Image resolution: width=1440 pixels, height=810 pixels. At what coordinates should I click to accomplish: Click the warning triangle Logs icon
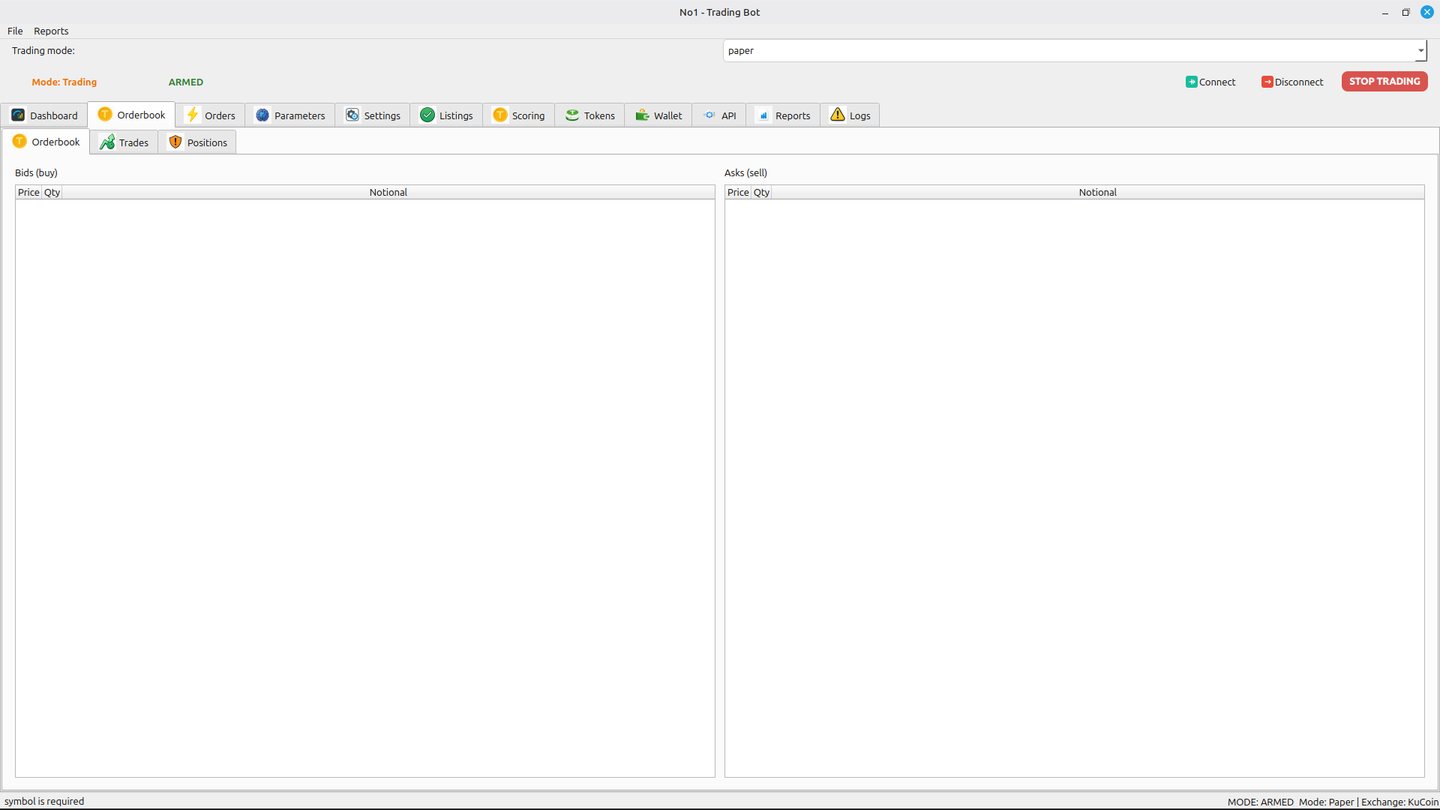[x=838, y=115]
